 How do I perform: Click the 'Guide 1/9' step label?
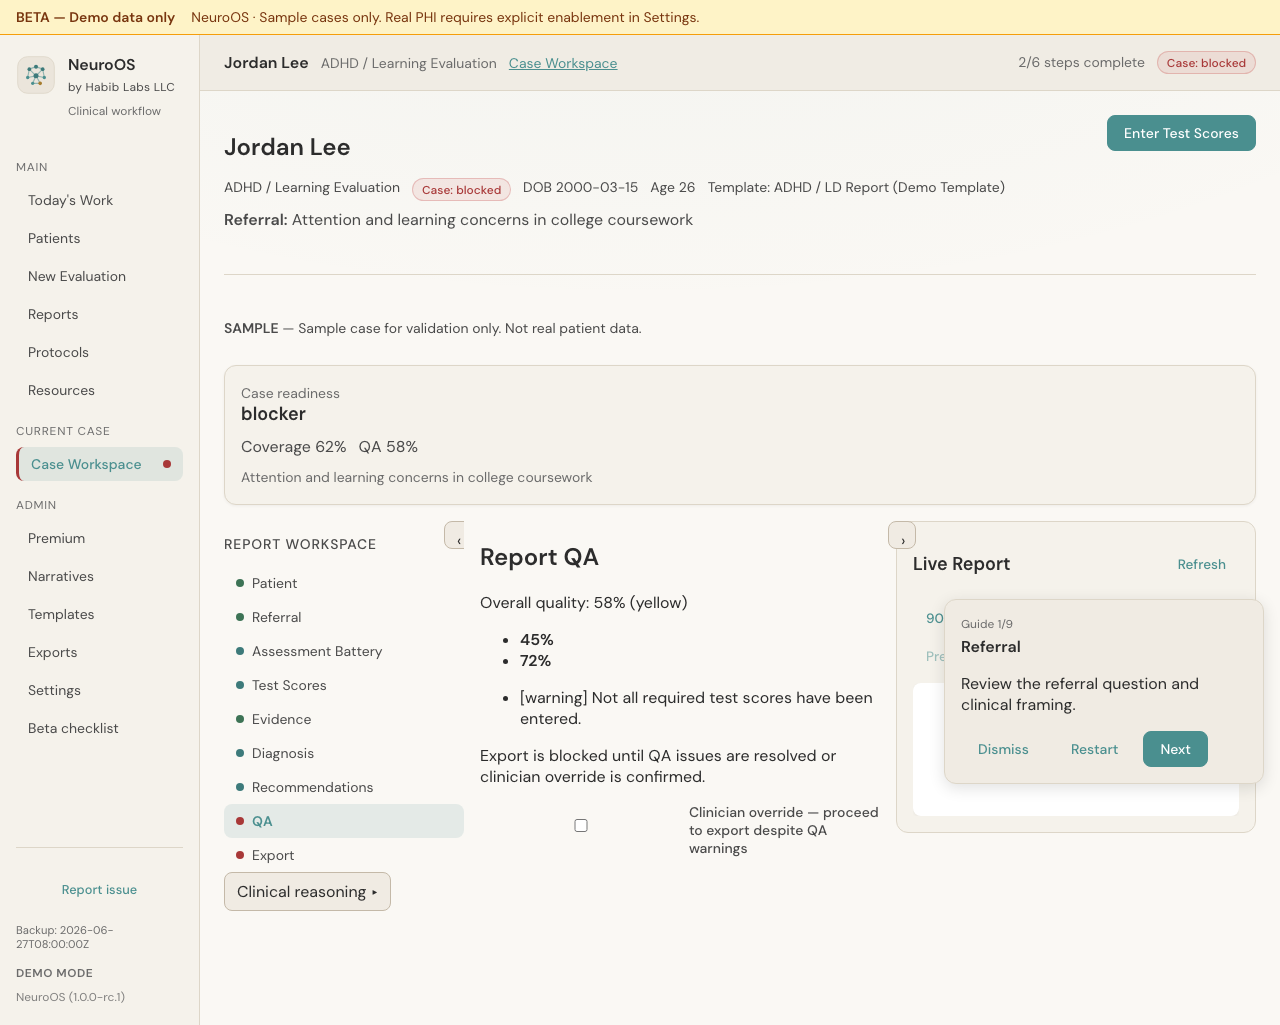point(987,624)
